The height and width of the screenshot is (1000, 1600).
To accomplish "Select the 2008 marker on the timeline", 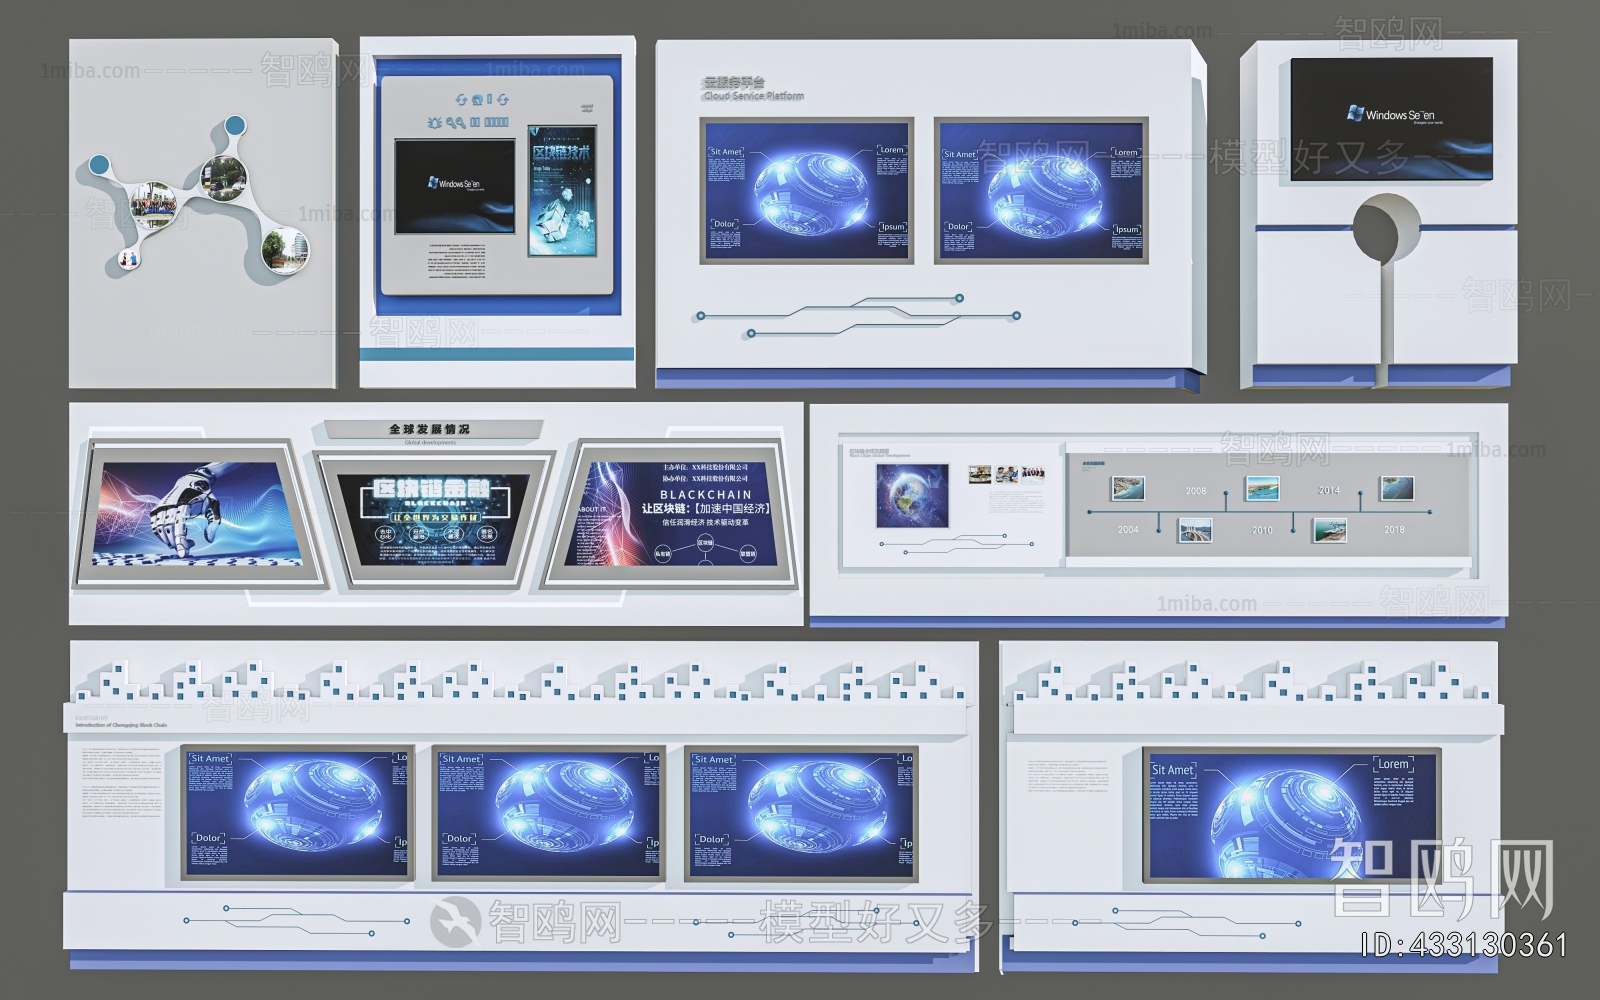I will pos(1195,491).
